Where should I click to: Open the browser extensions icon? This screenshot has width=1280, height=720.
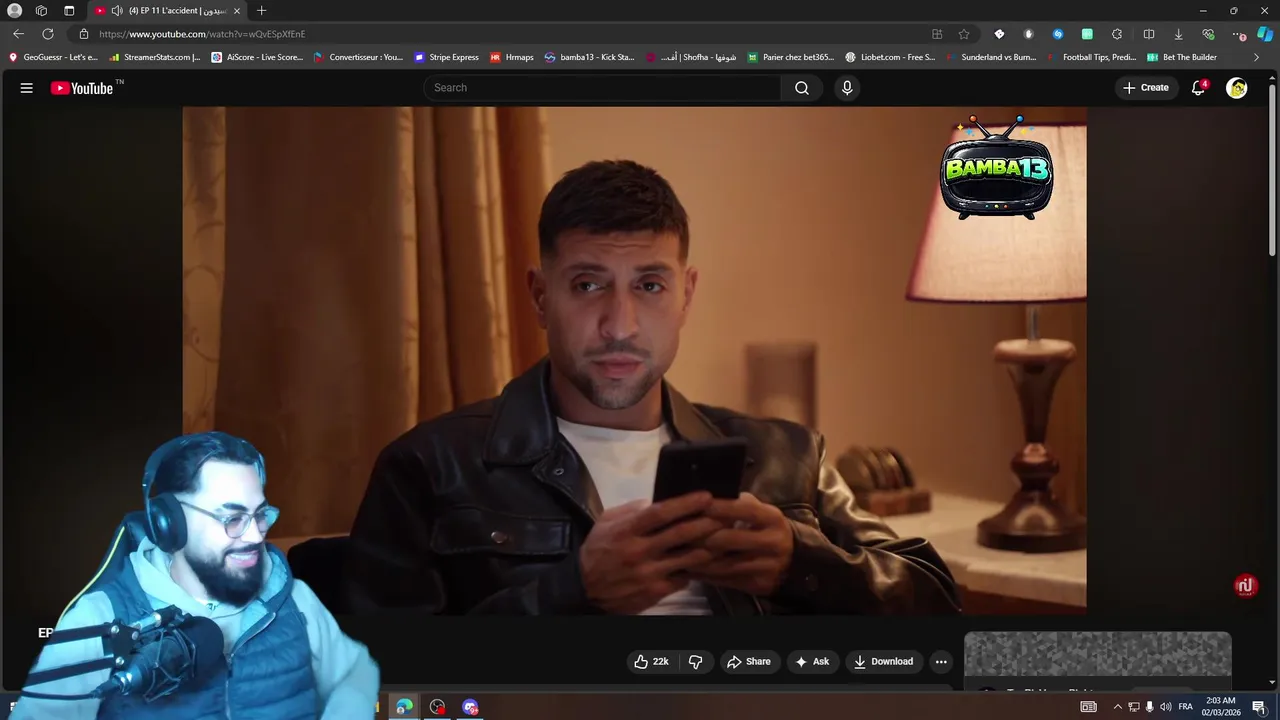click(x=1117, y=34)
